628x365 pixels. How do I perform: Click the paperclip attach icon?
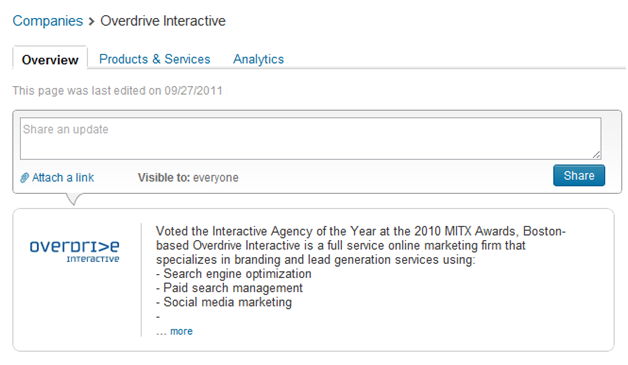(x=24, y=178)
